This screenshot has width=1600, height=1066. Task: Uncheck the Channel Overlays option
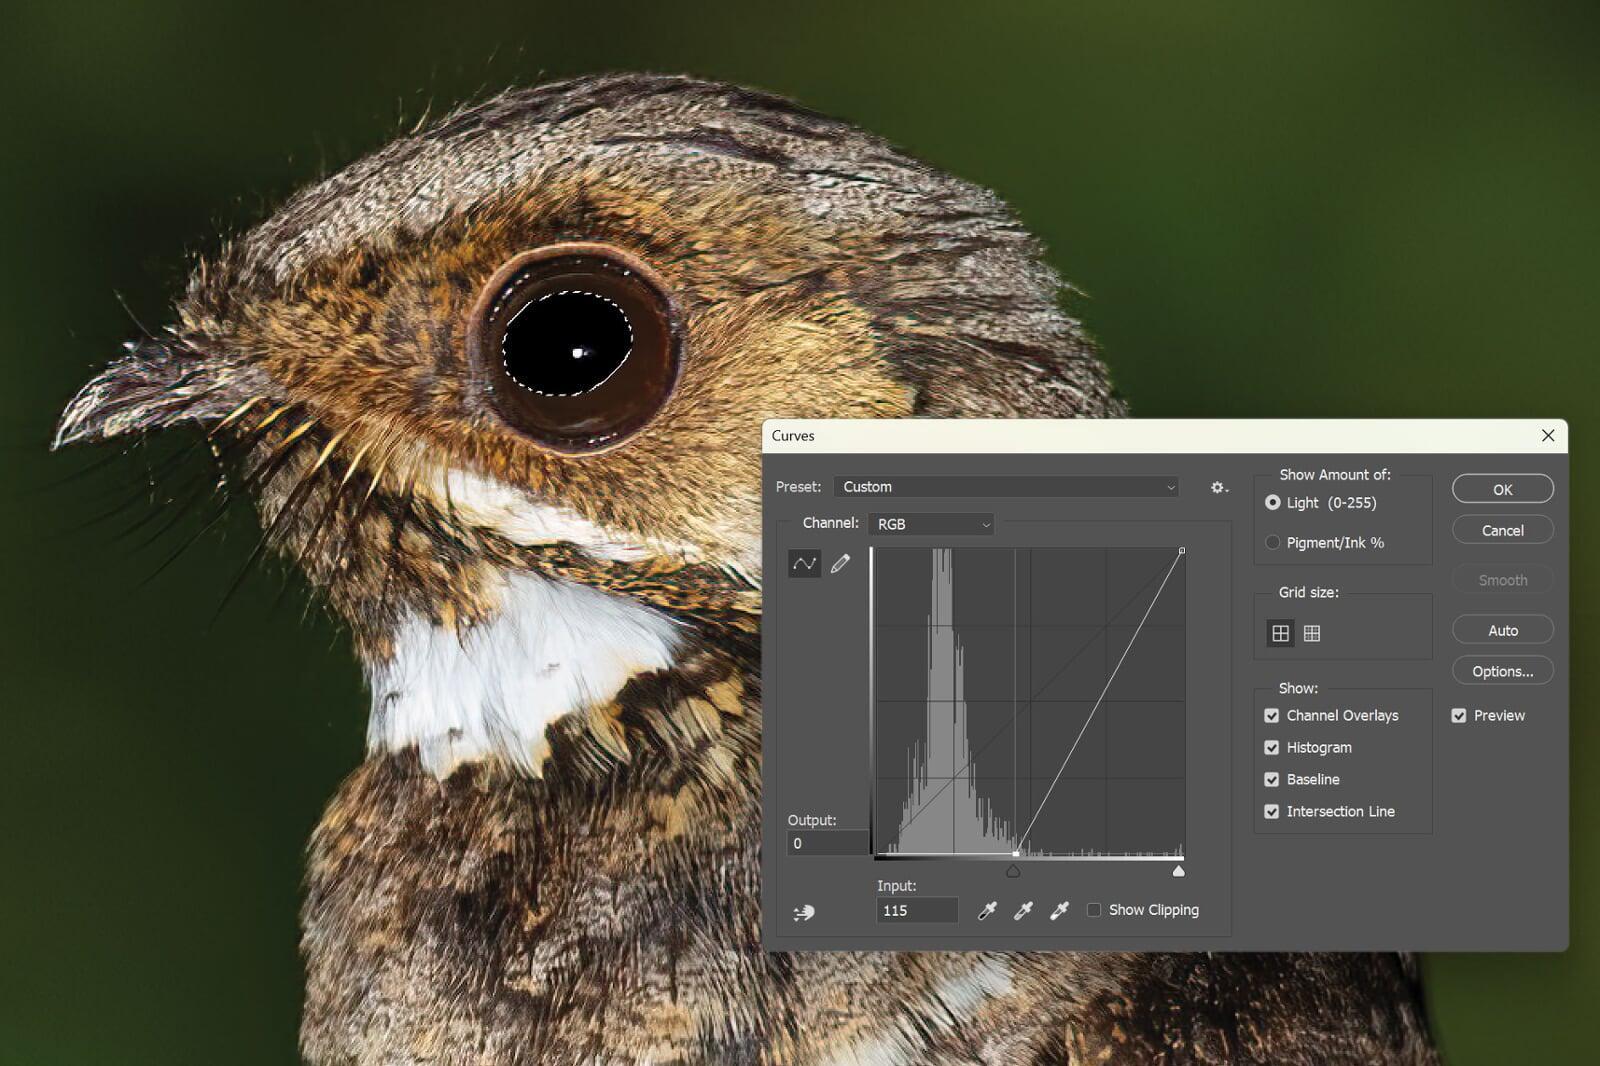pyautogui.click(x=1271, y=715)
